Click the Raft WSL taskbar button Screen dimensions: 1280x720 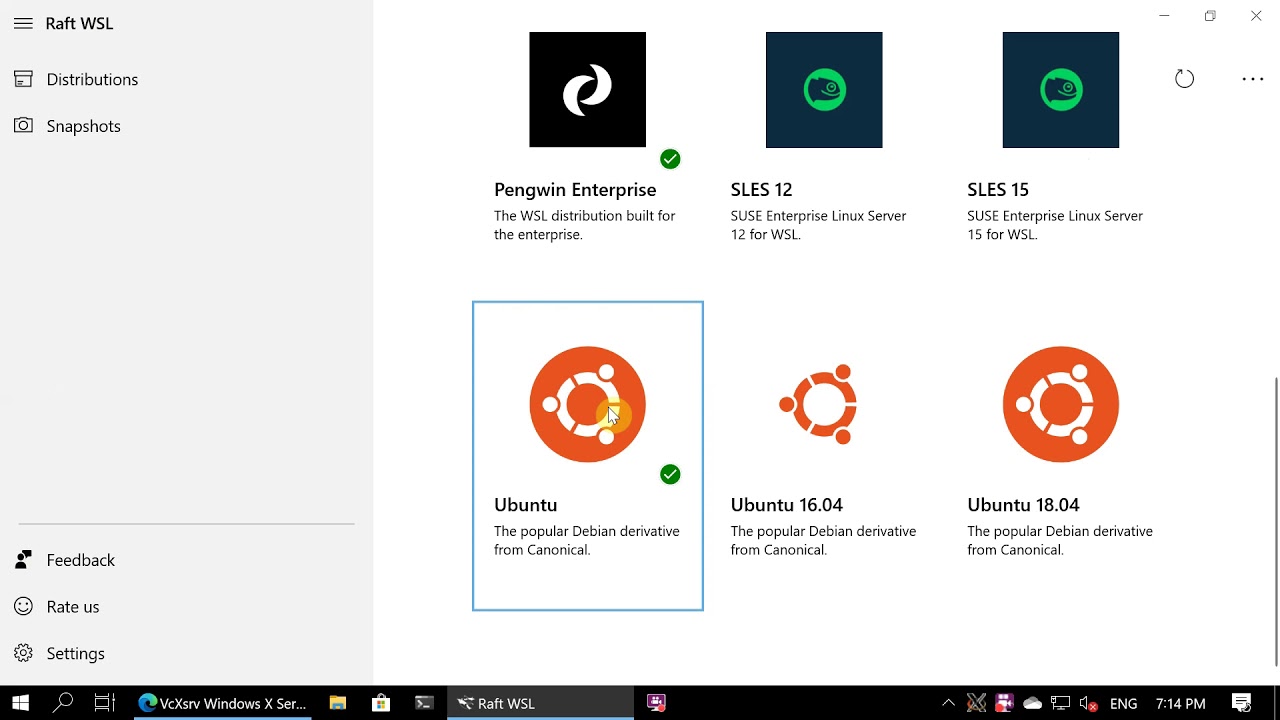pyautogui.click(x=540, y=703)
